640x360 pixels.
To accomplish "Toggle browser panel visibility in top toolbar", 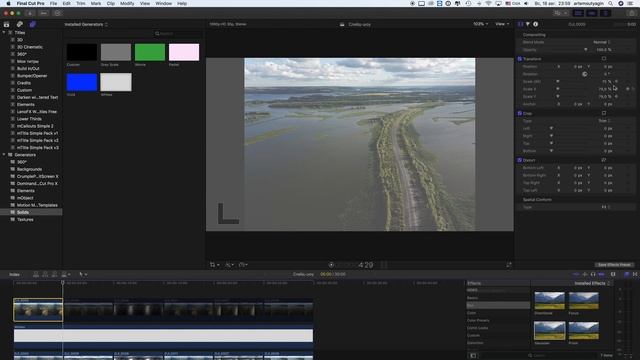I will click(578, 13).
